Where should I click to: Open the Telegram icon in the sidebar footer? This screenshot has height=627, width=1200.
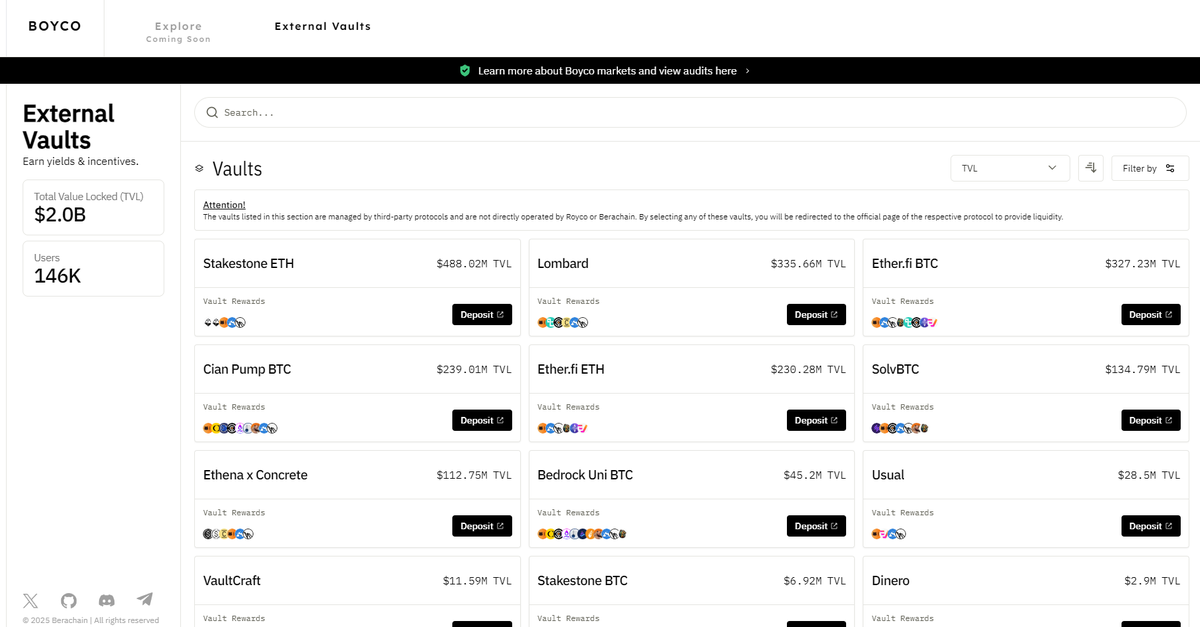pos(145,600)
